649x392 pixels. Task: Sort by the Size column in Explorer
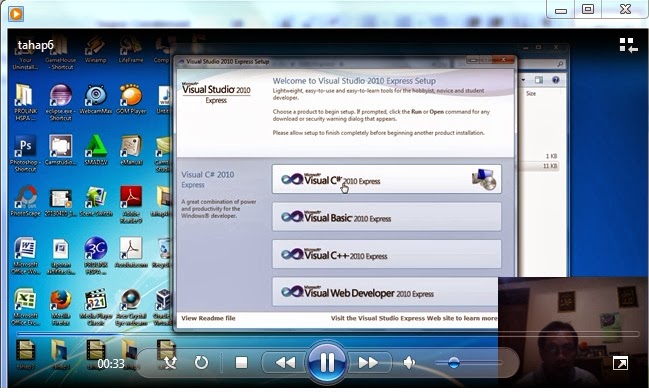[531, 94]
